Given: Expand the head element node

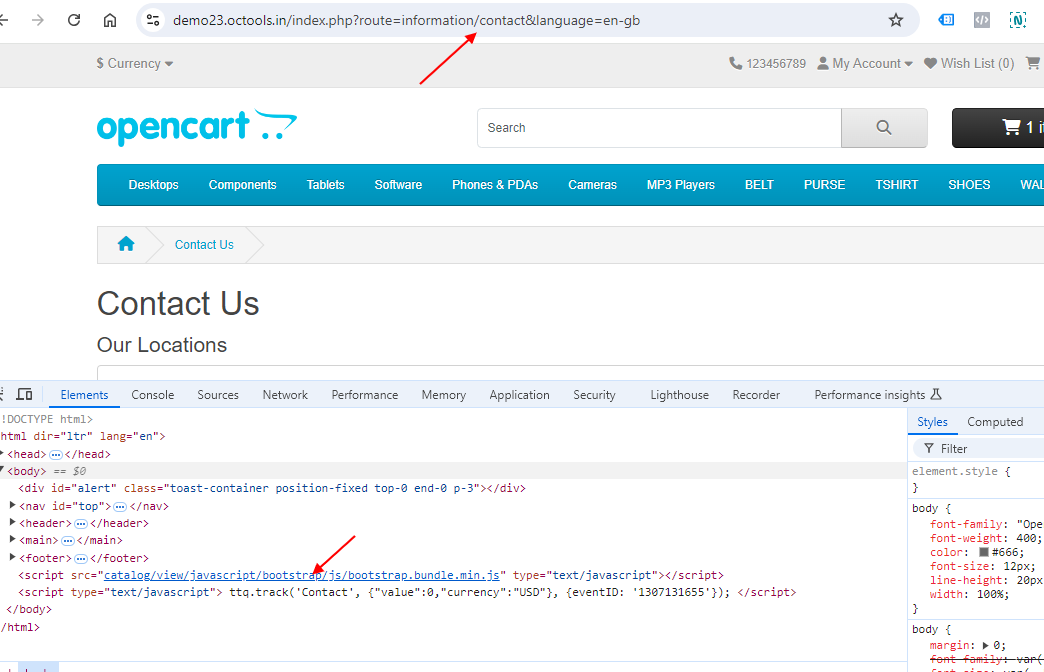Looking at the screenshot, I should [3, 454].
